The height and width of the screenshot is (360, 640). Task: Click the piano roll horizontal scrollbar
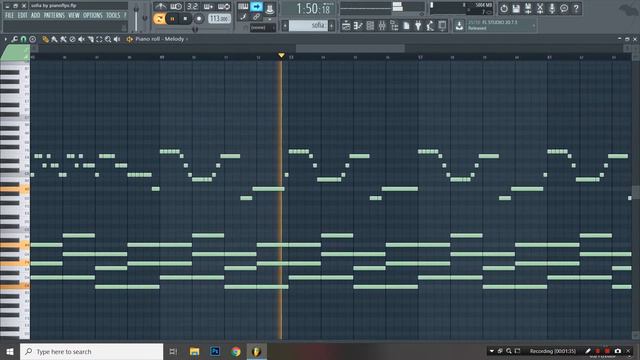click(350, 48)
